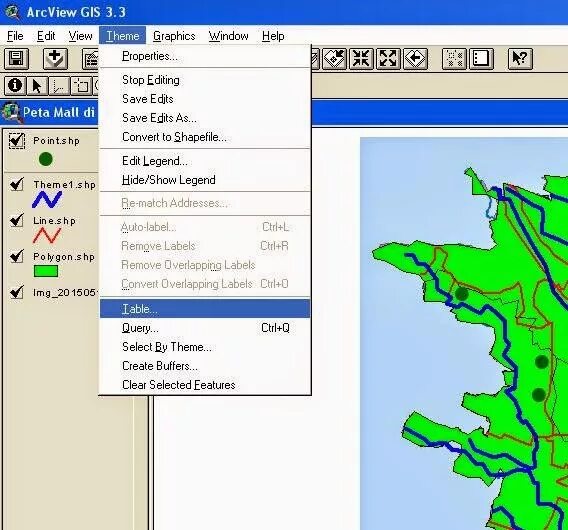The image size is (568, 530).
Task: Click the Clear Selected Features toolbar icon
Action: pos(481,58)
